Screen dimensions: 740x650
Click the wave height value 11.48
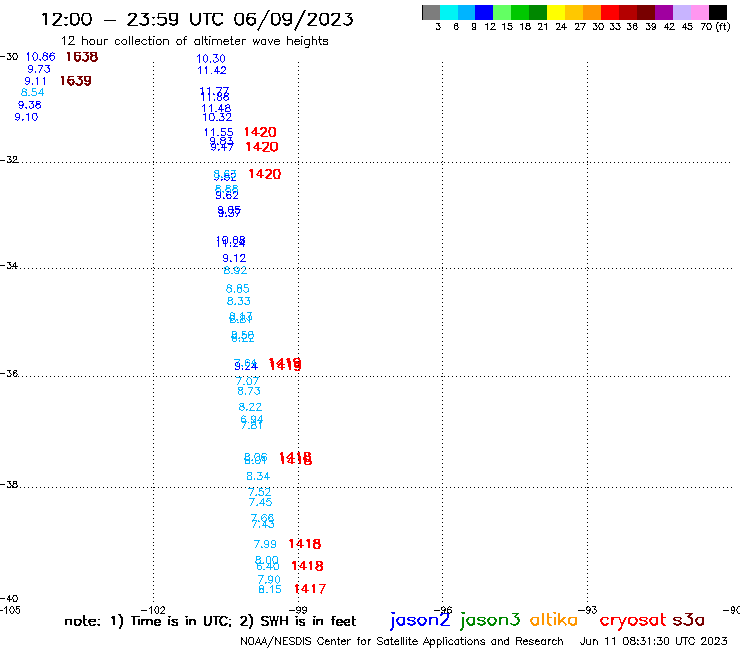click(x=216, y=108)
